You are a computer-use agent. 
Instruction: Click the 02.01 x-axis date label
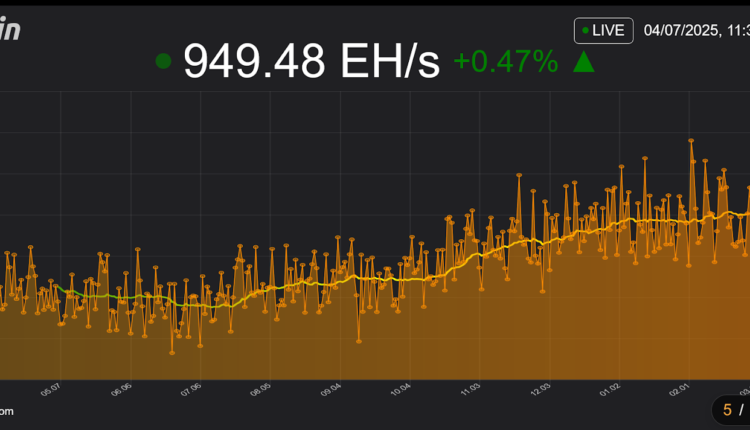[680, 389]
